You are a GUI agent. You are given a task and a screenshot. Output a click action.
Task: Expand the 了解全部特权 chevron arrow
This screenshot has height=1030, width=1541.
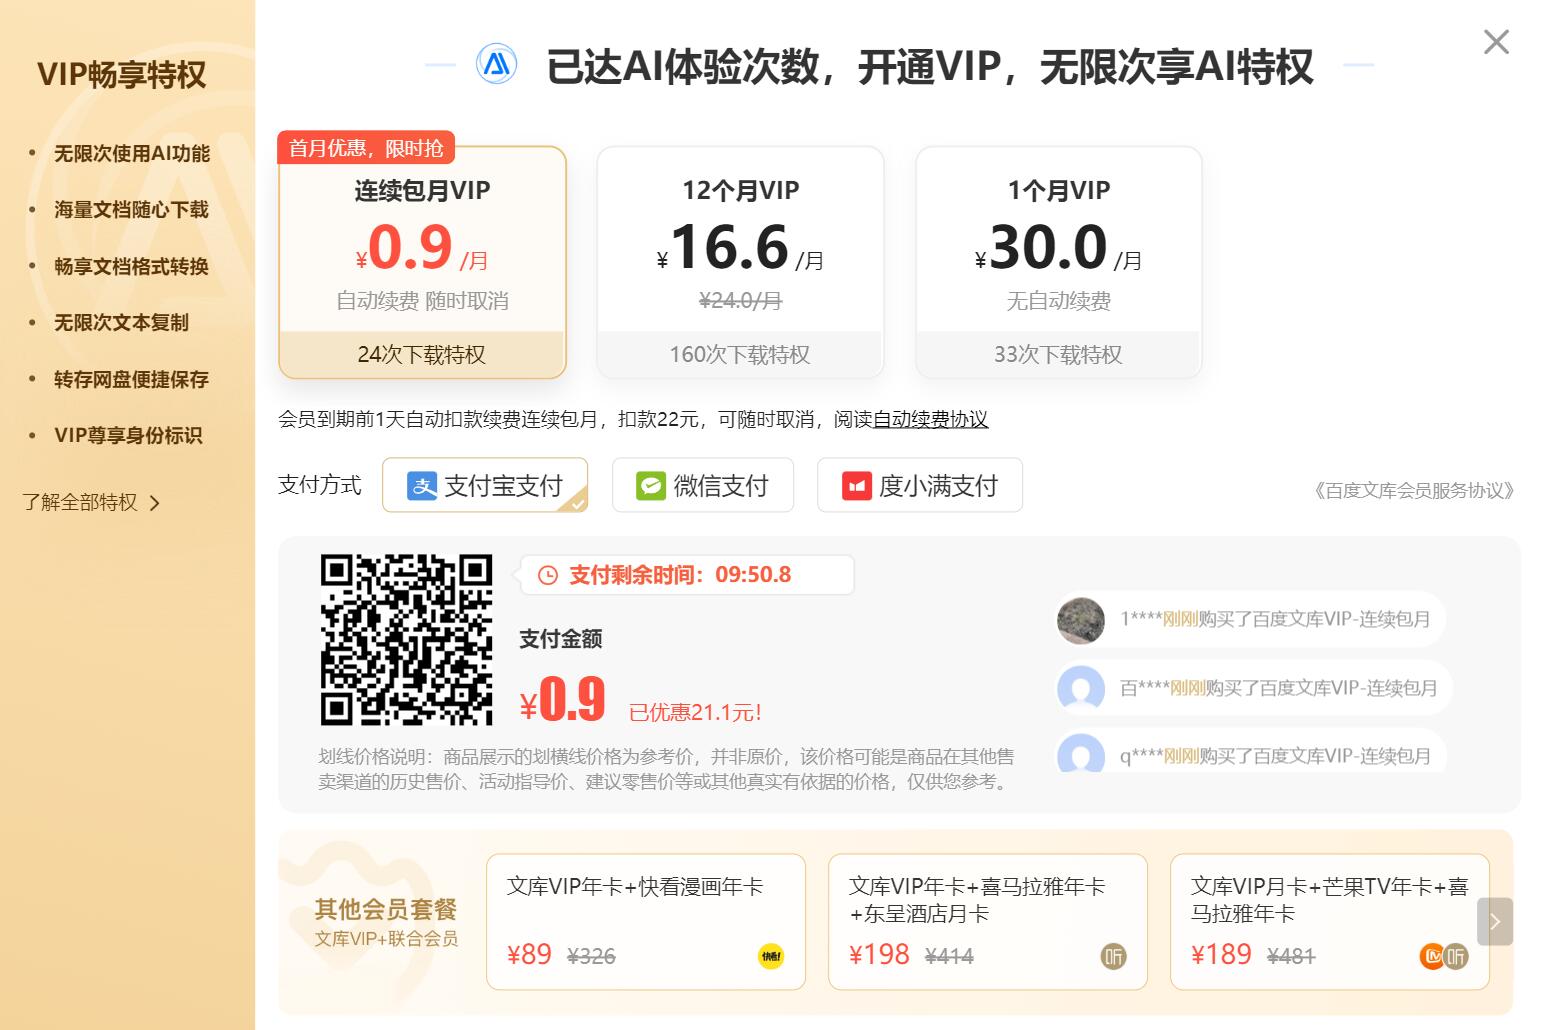[154, 503]
